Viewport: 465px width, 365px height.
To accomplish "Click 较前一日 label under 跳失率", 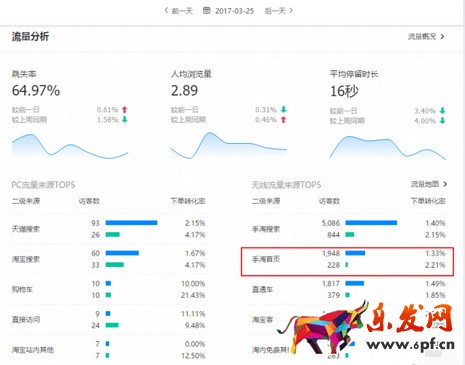I will coord(26,109).
